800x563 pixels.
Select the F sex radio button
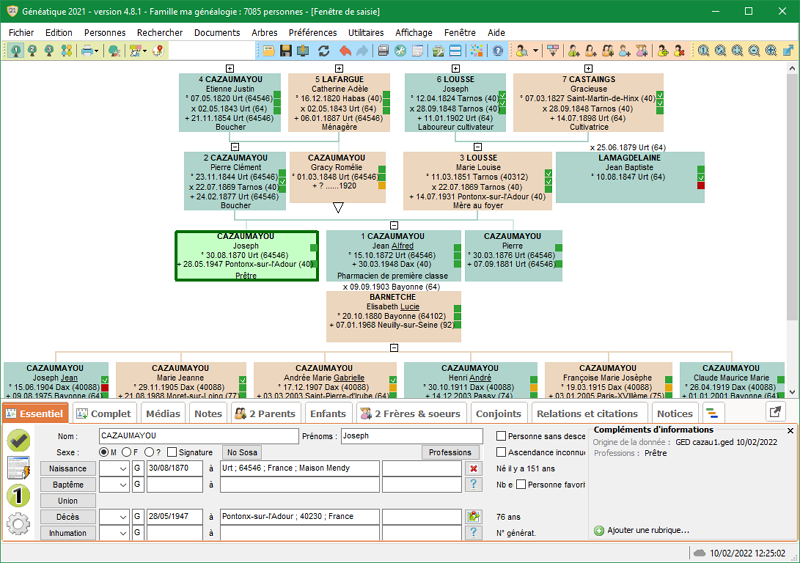pyautogui.click(x=127, y=452)
